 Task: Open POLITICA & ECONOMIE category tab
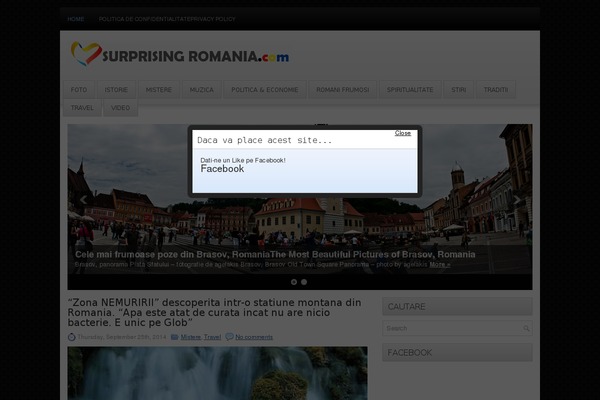coord(265,90)
